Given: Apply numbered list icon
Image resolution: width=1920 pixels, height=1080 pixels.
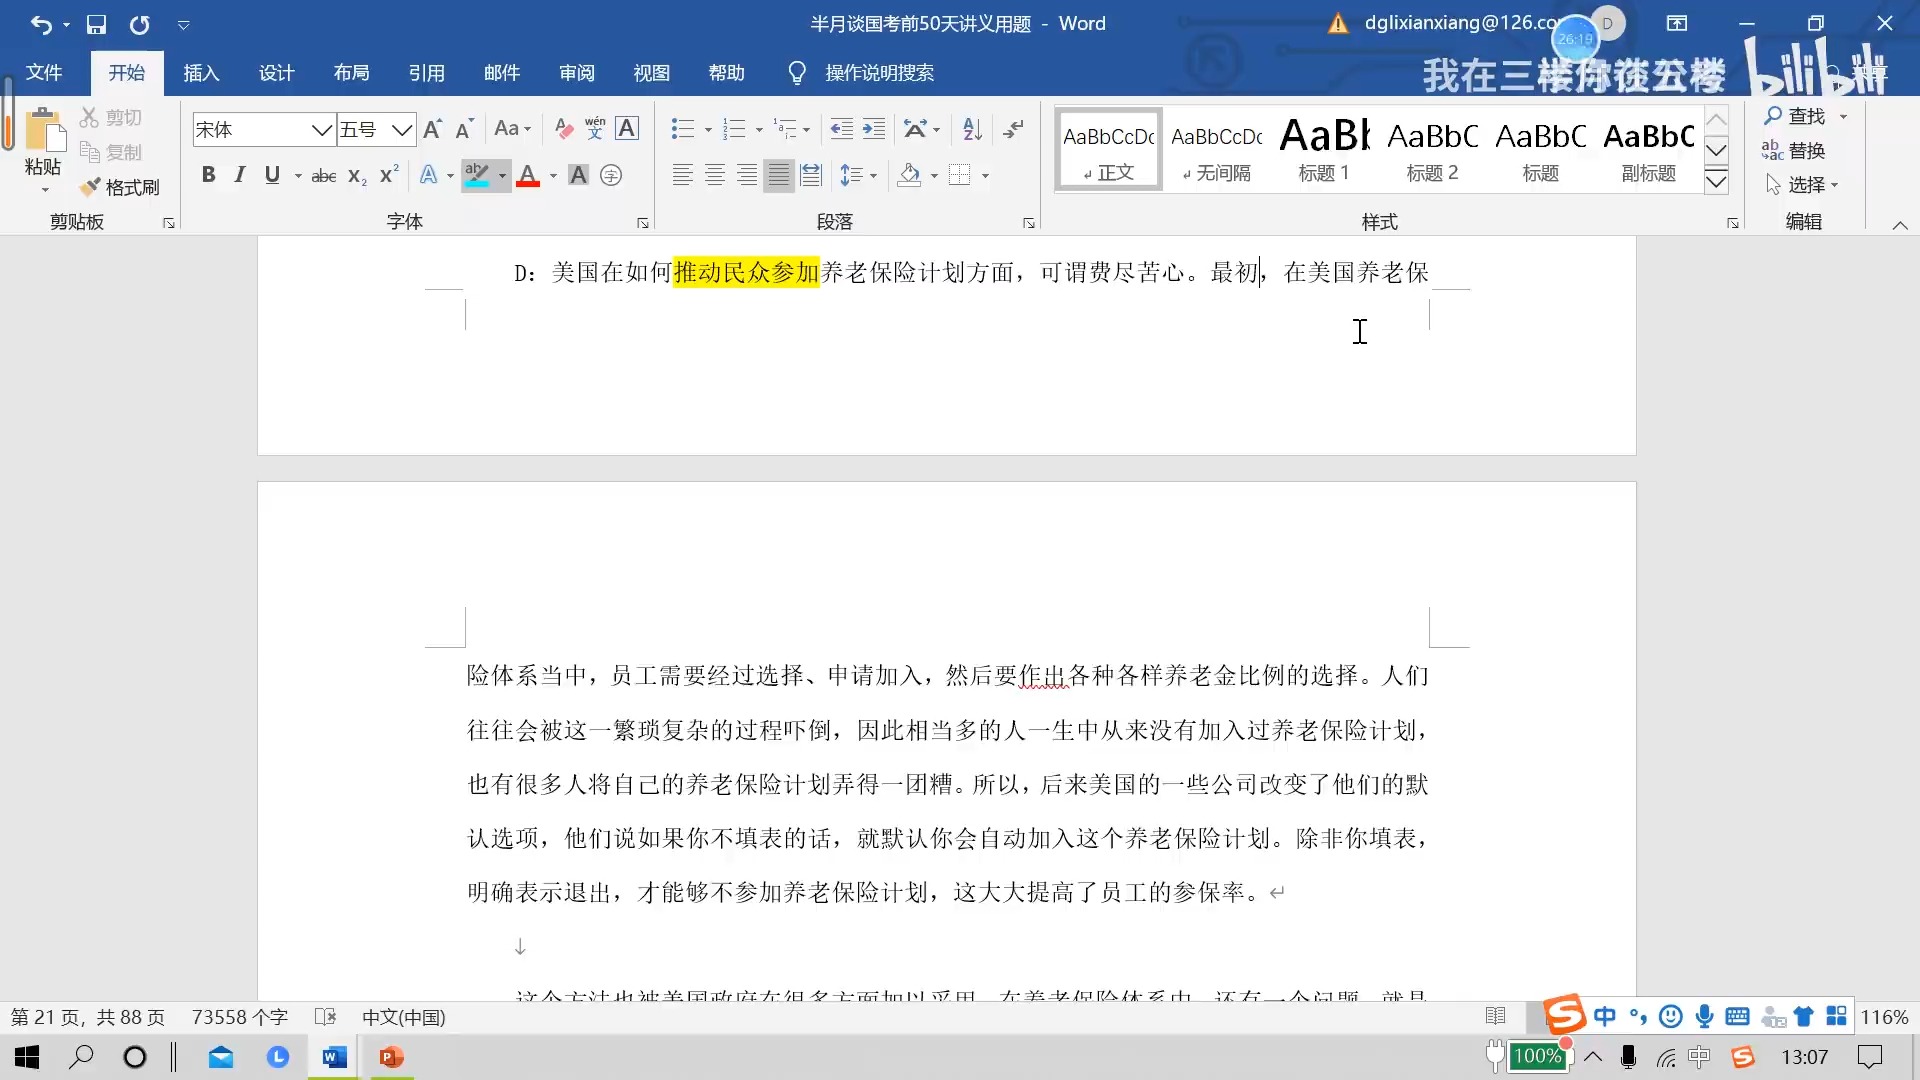Looking at the screenshot, I should 735,128.
